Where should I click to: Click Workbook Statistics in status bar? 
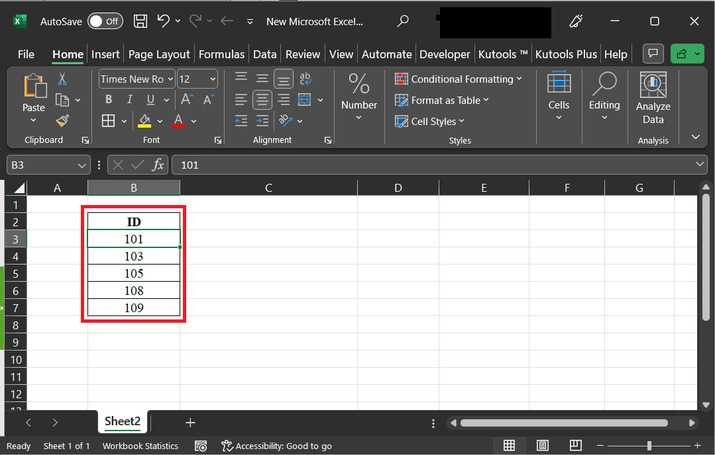click(140, 446)
